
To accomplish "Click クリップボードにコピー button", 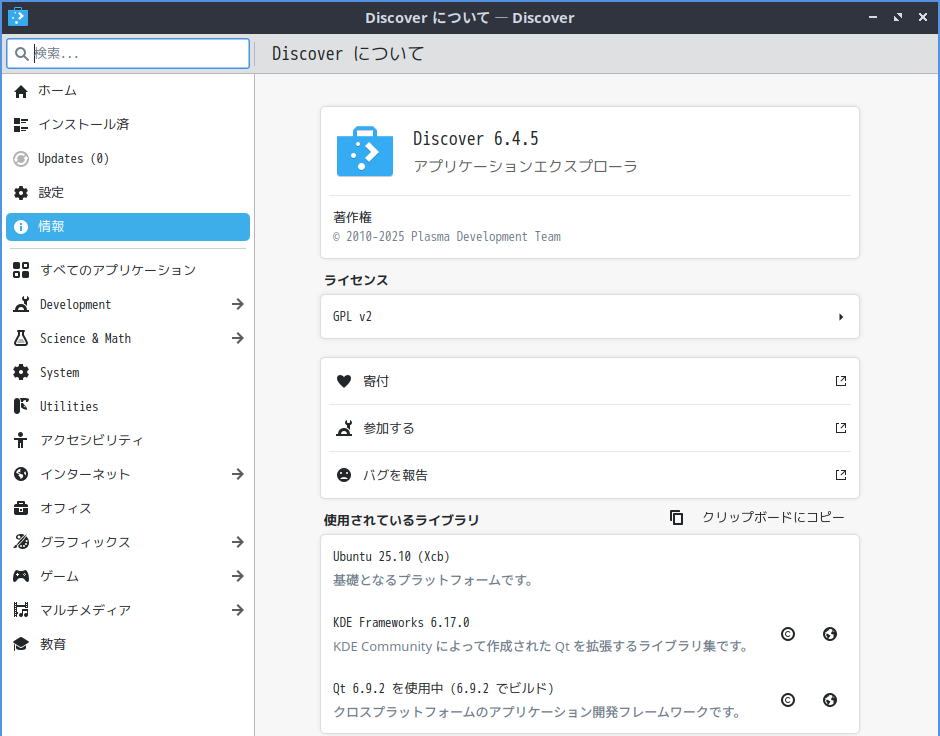I will [x=757, y=517].
